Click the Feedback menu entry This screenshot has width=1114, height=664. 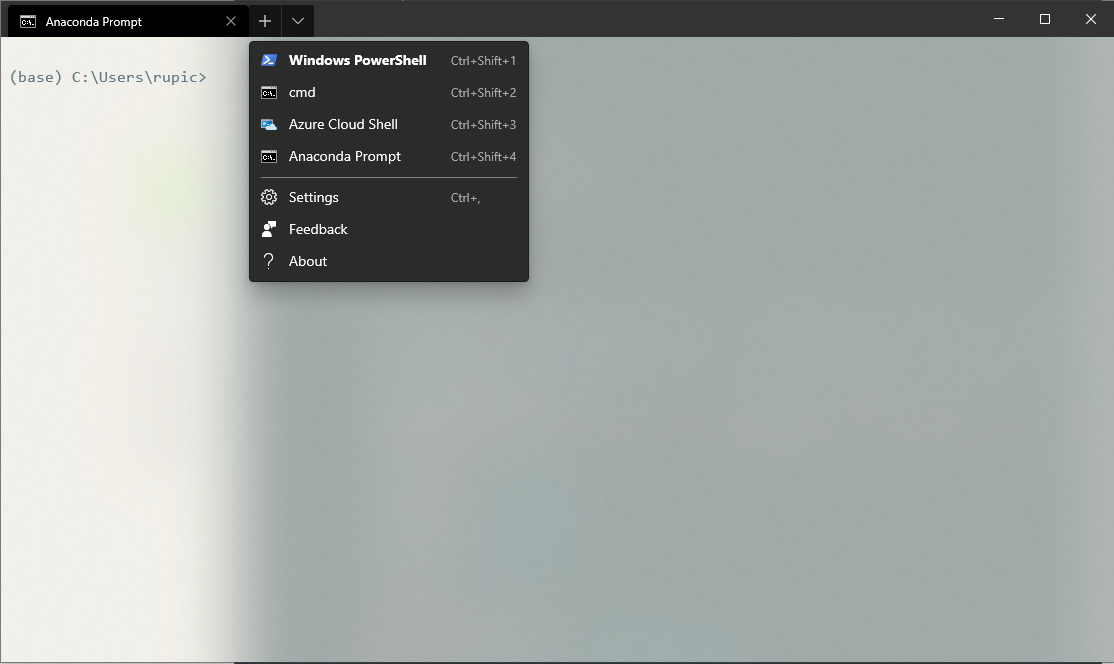[x=389, y=229]
